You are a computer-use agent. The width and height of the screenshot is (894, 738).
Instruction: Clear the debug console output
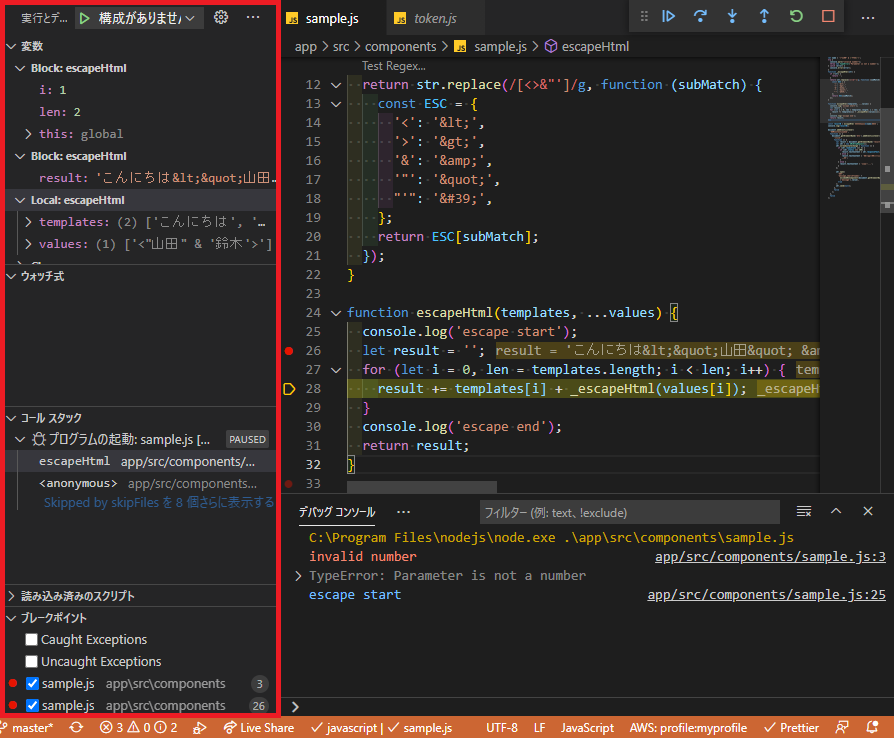click(804, 512)
